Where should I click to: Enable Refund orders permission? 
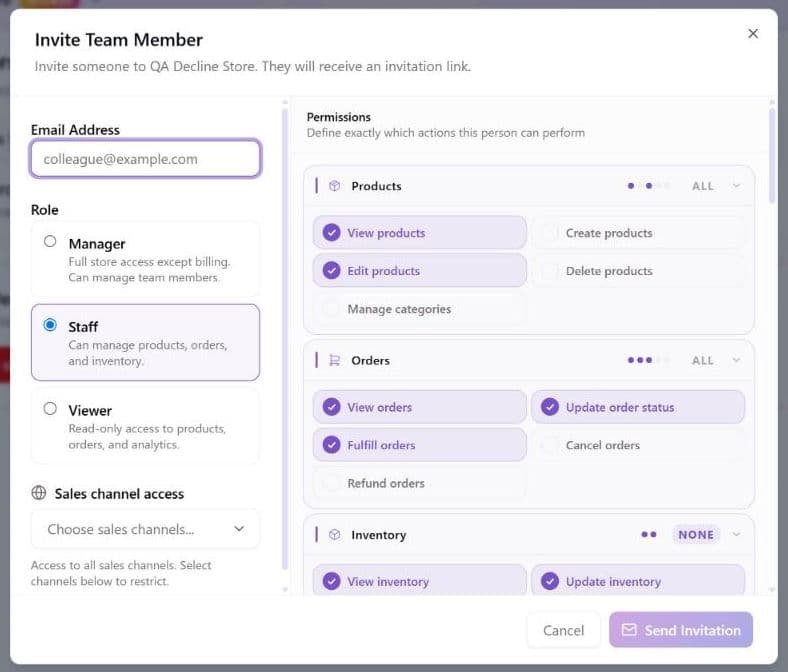click(x=420, y=483)
